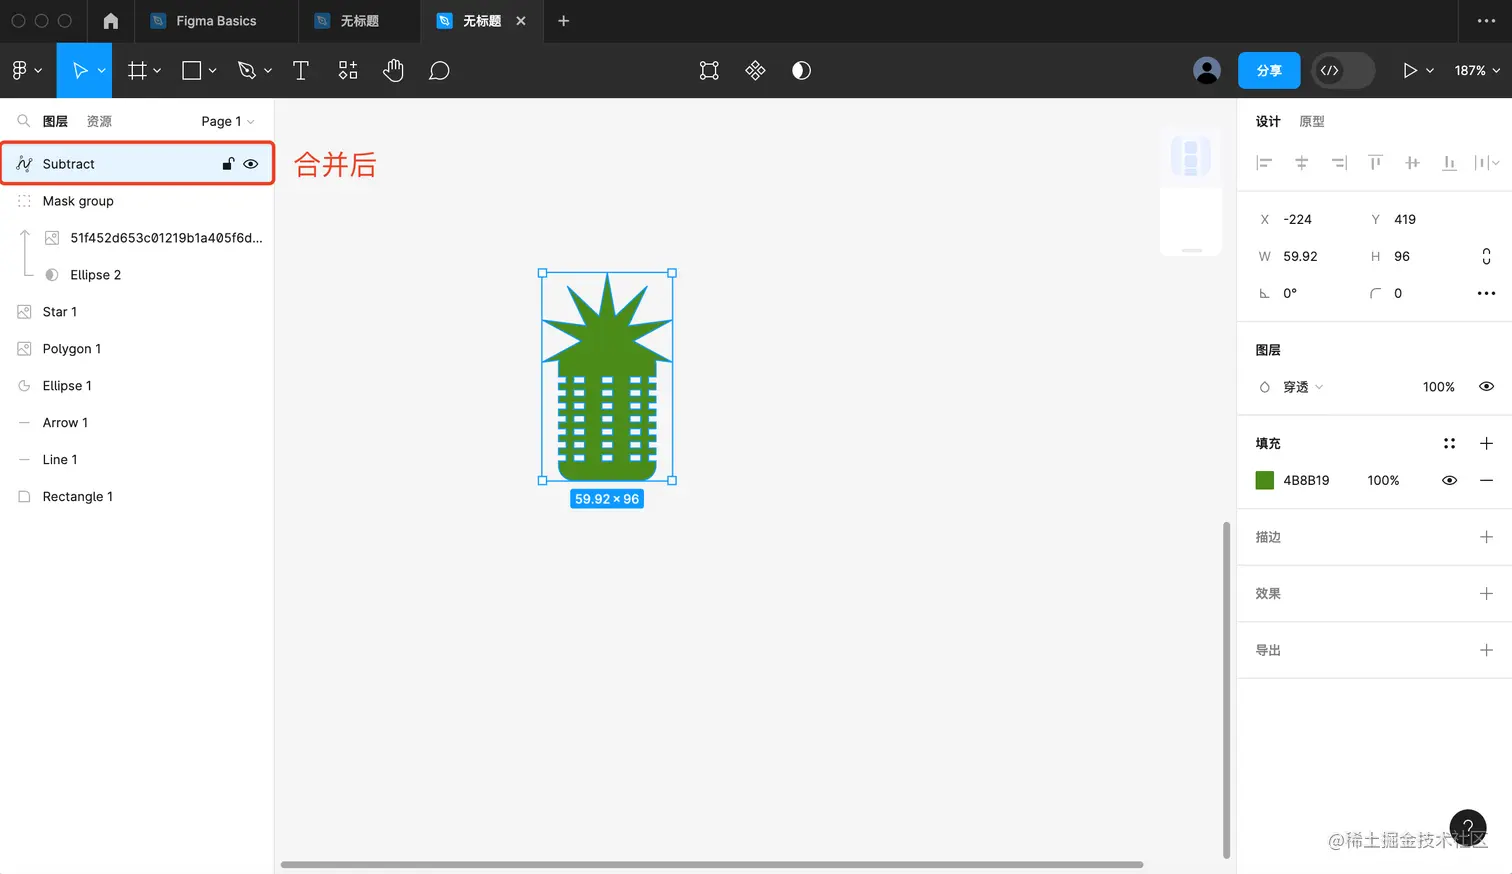
Task: Open a new tab with plus
Action: tap(563, 21)
